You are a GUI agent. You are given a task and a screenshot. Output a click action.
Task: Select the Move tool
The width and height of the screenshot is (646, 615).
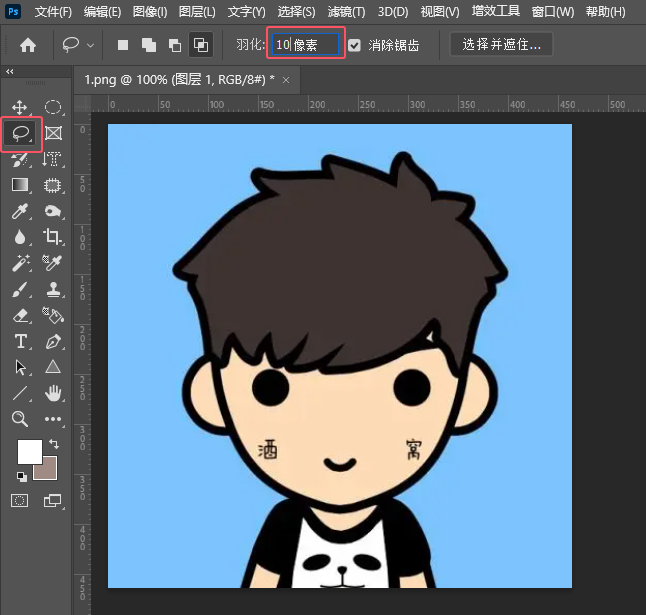point(19,108)
